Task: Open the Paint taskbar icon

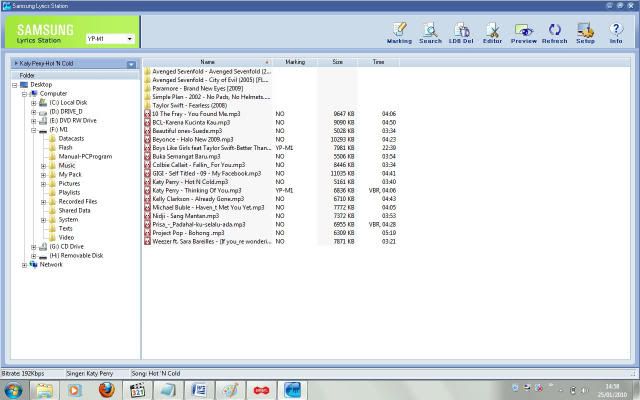Action: point(230,390)
